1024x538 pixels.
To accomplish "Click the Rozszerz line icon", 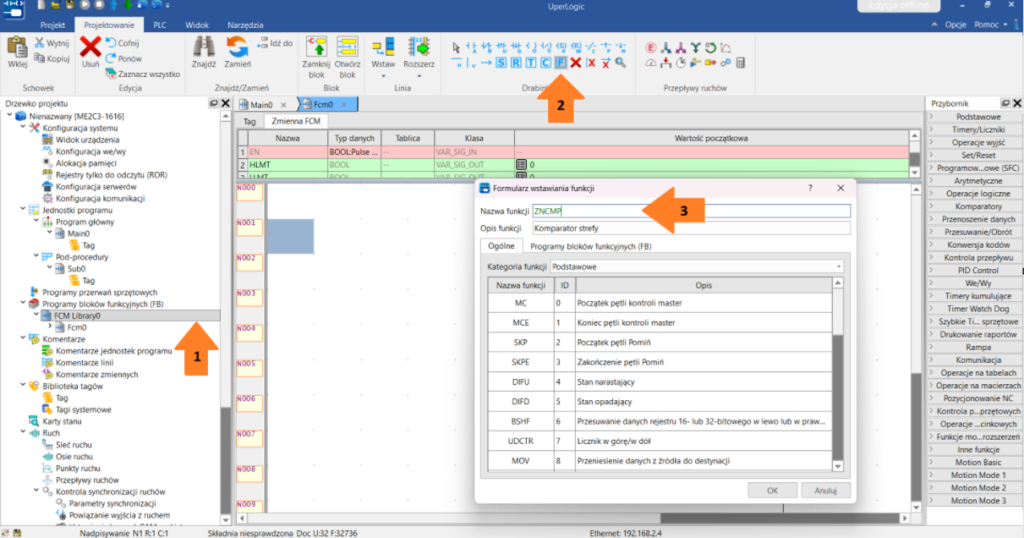I will pyautogui.click(x=419, y=47).
